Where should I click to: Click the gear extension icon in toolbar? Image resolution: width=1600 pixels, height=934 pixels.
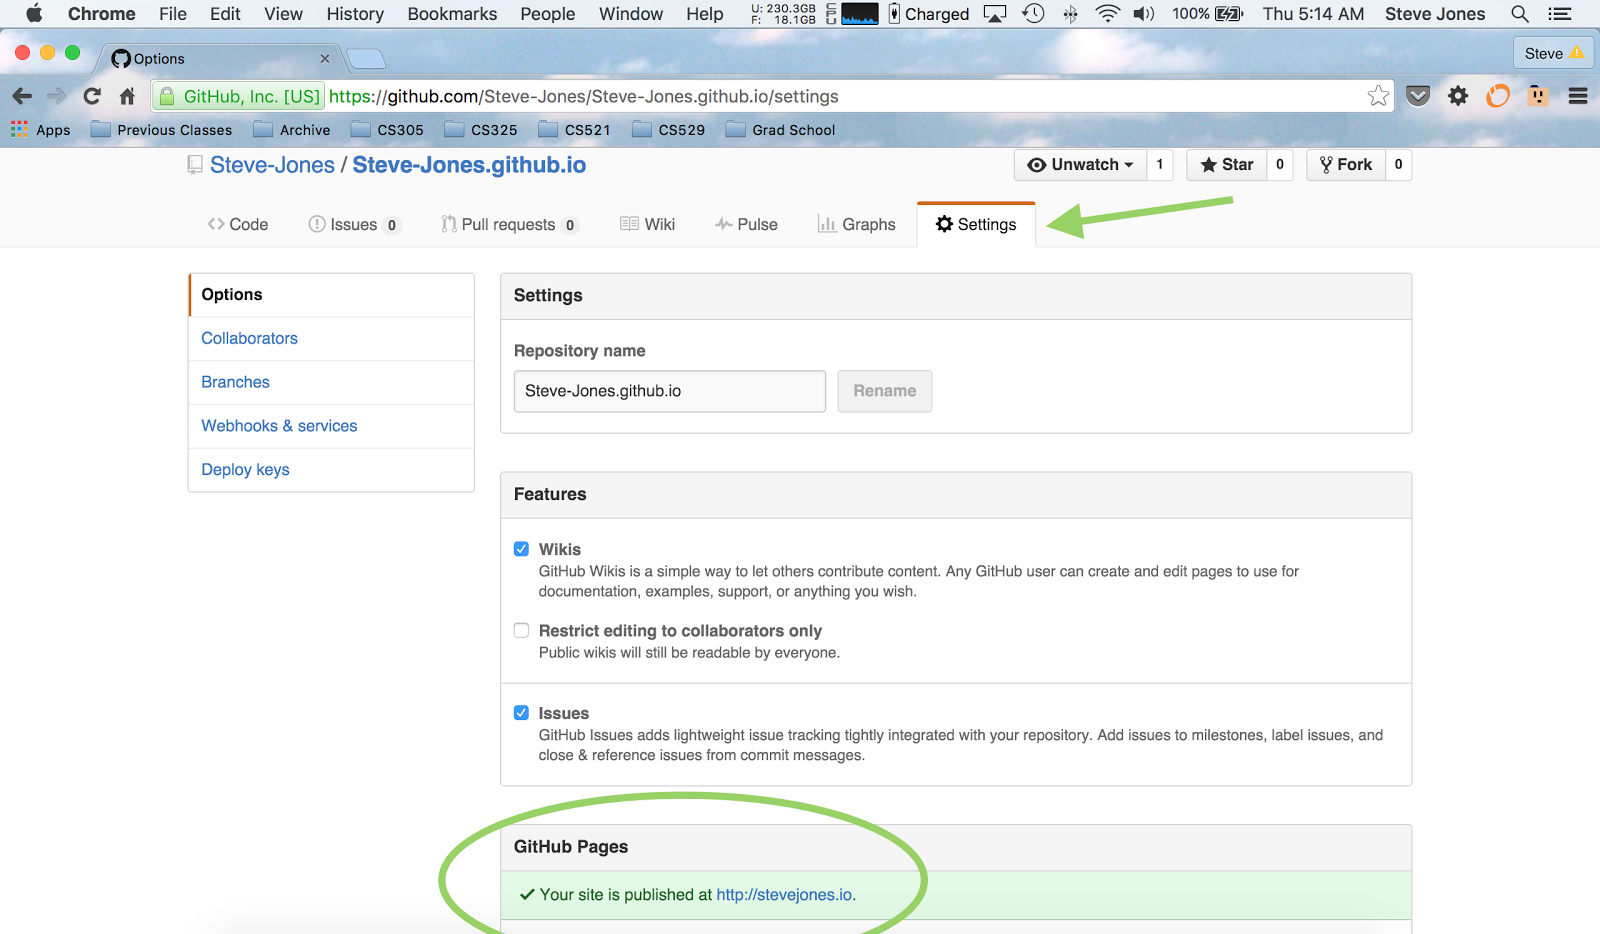tap(1459, 96)
